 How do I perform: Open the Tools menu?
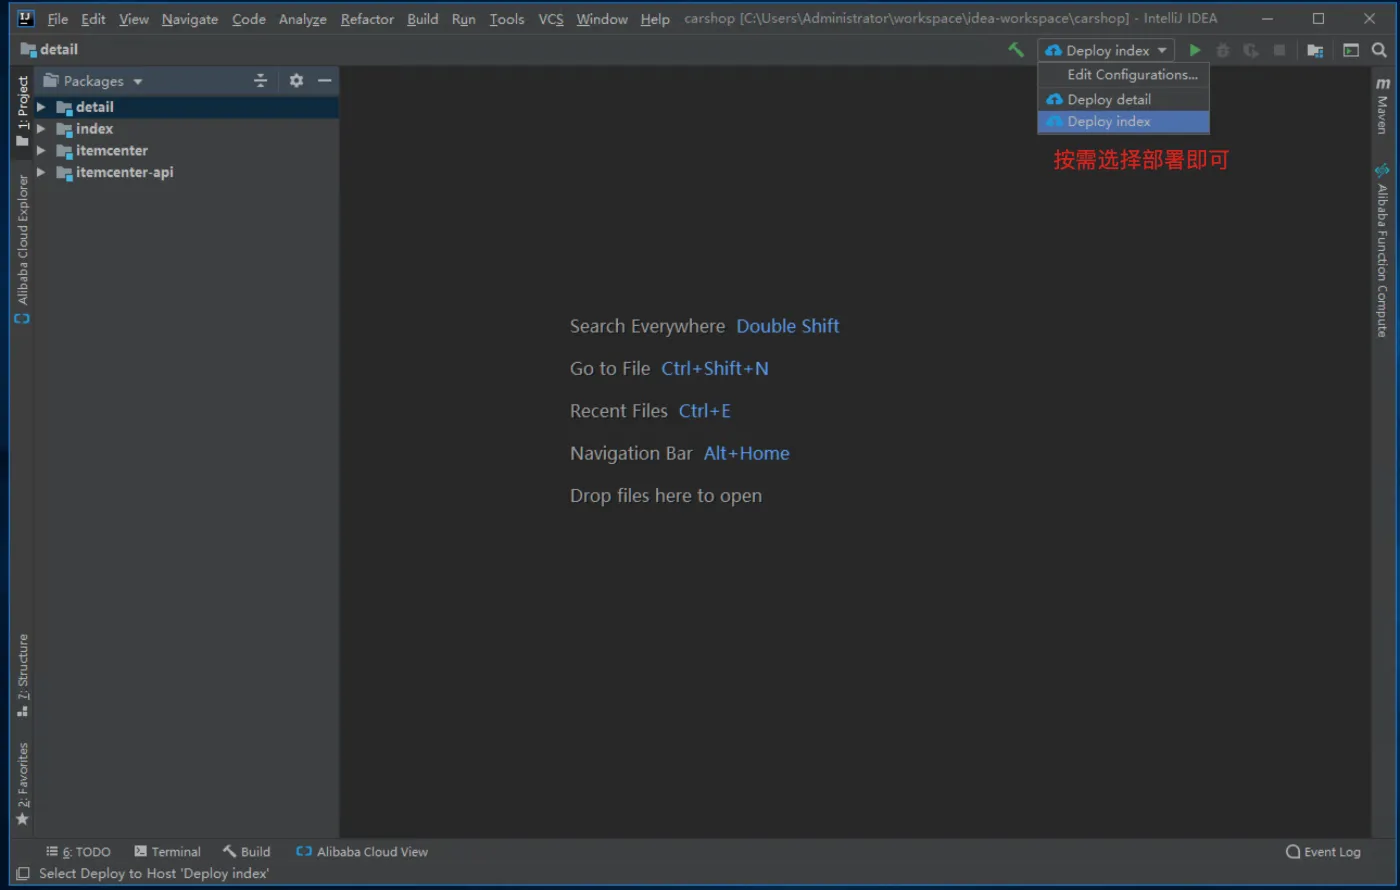click(x=507, y=19)
